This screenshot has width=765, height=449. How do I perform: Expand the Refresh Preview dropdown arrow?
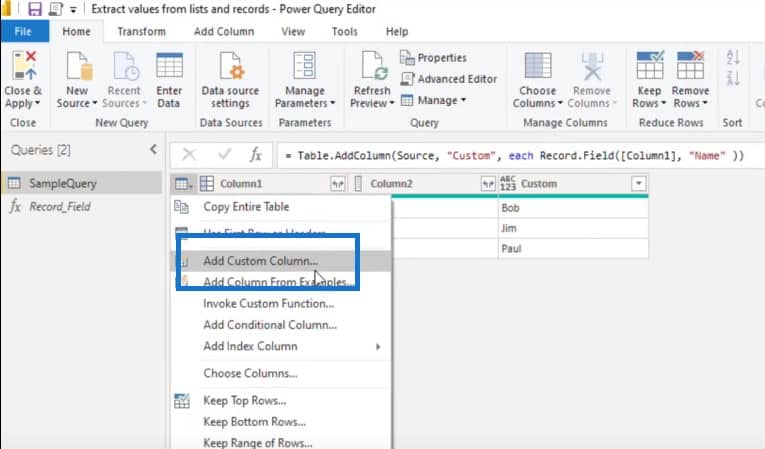tap(392, 103)
